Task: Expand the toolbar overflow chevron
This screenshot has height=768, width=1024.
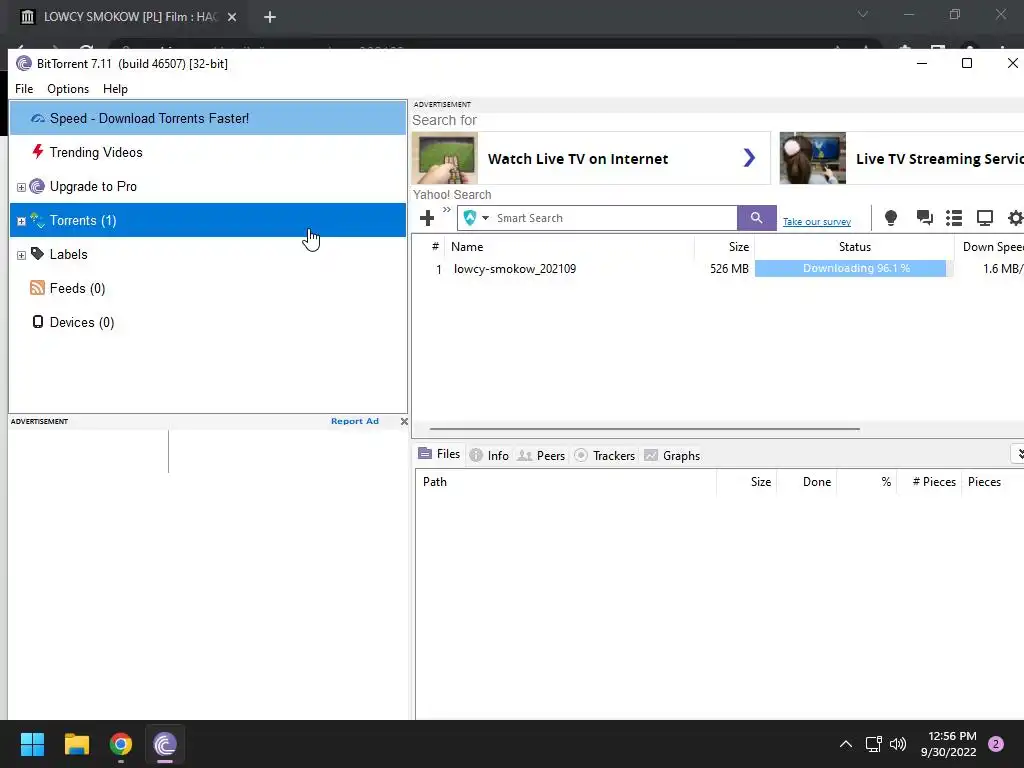Action: 447,210
